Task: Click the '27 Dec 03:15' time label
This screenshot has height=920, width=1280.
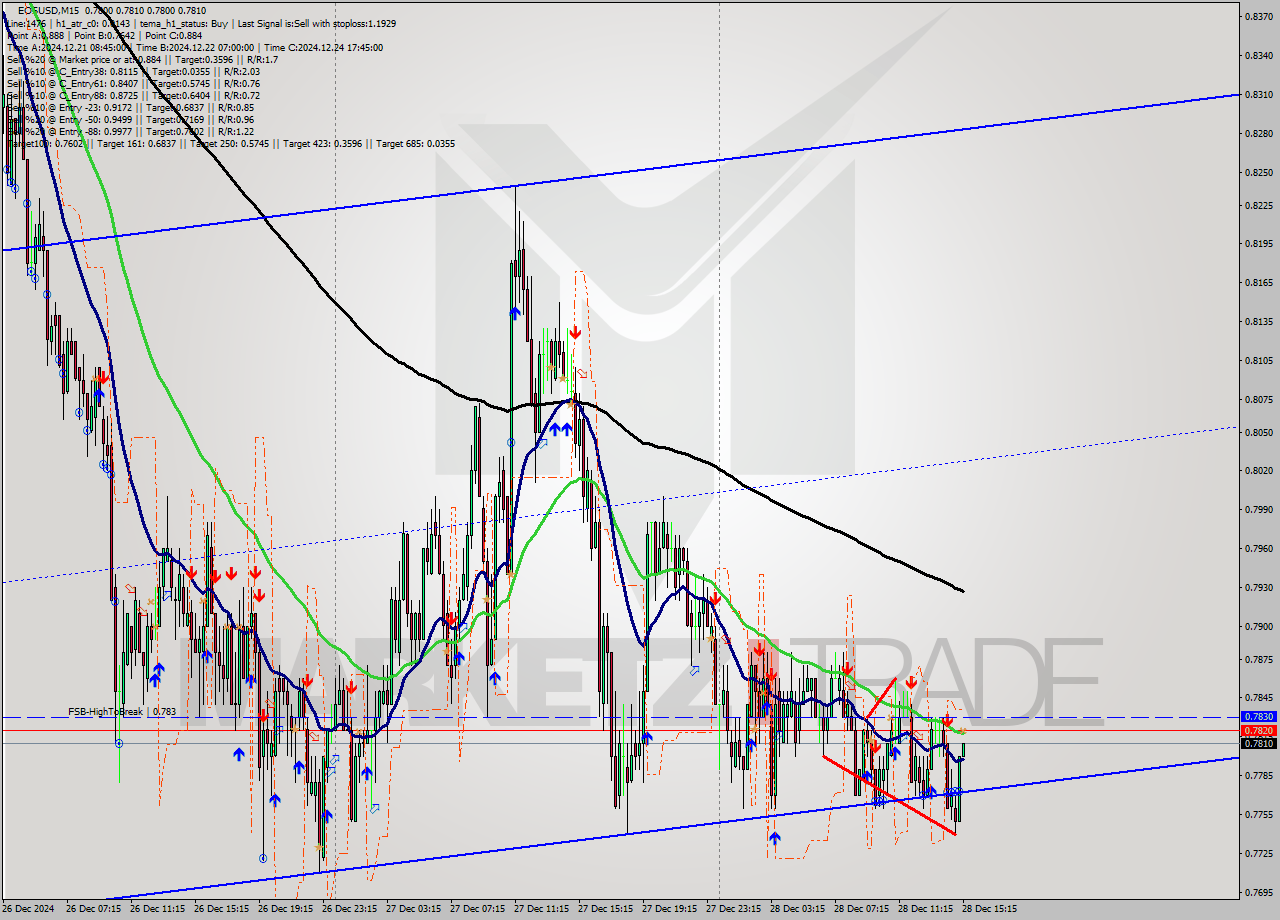Action: 413,909
